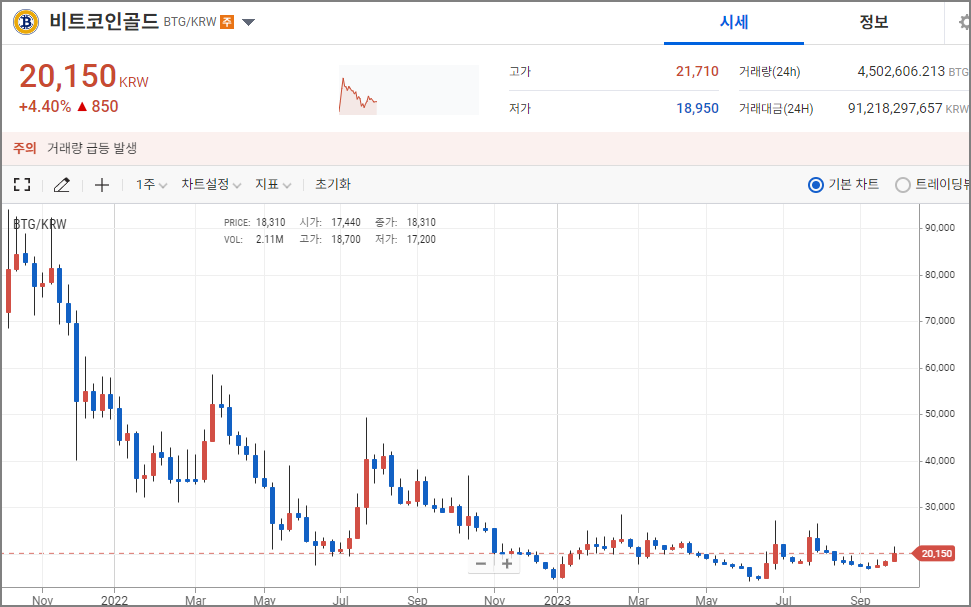Screen dimensions: 971x607
Task: Click the 20,150 current price tag on axis
Action: [936, 553]
